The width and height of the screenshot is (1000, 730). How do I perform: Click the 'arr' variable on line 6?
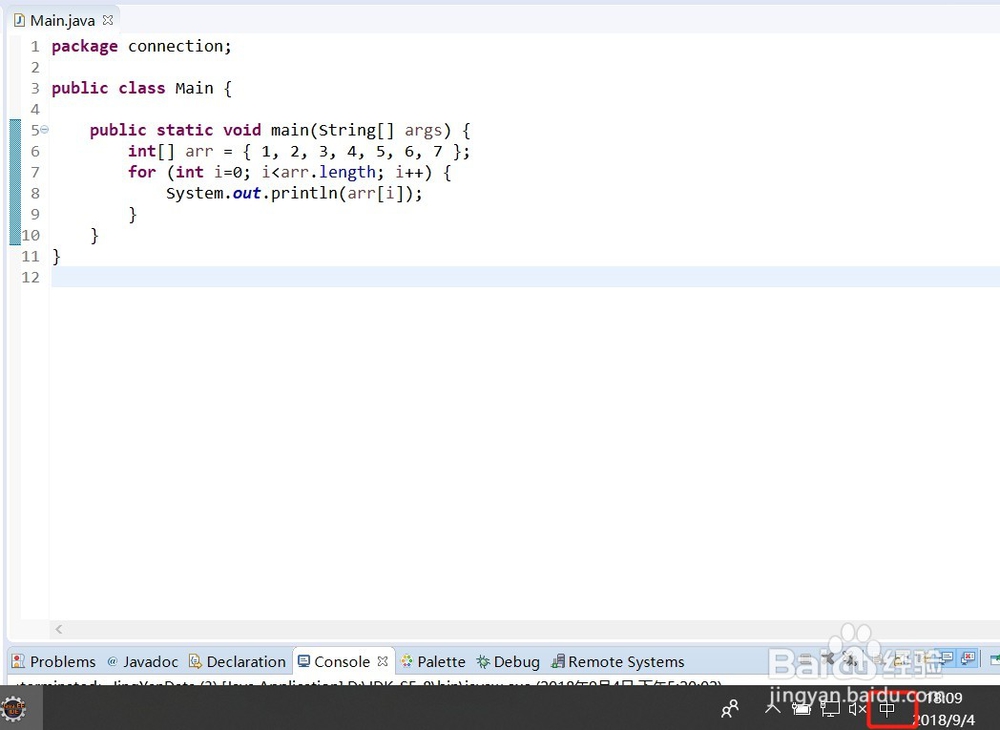[199, 152]
